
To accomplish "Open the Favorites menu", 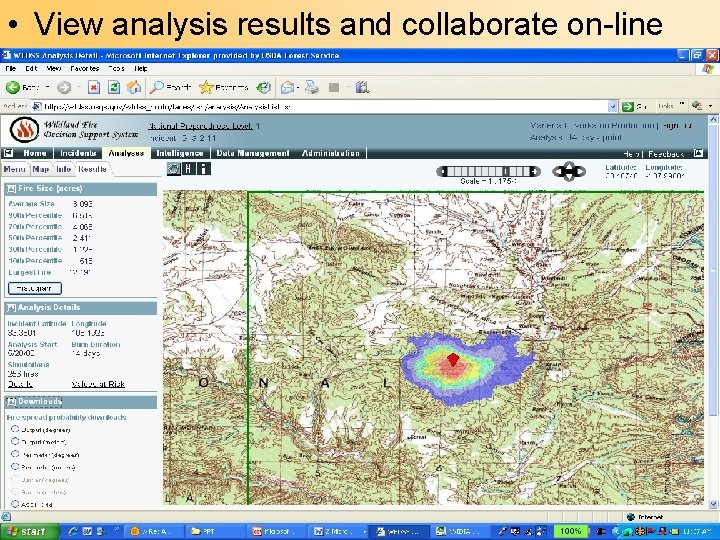I will point(84,68).
